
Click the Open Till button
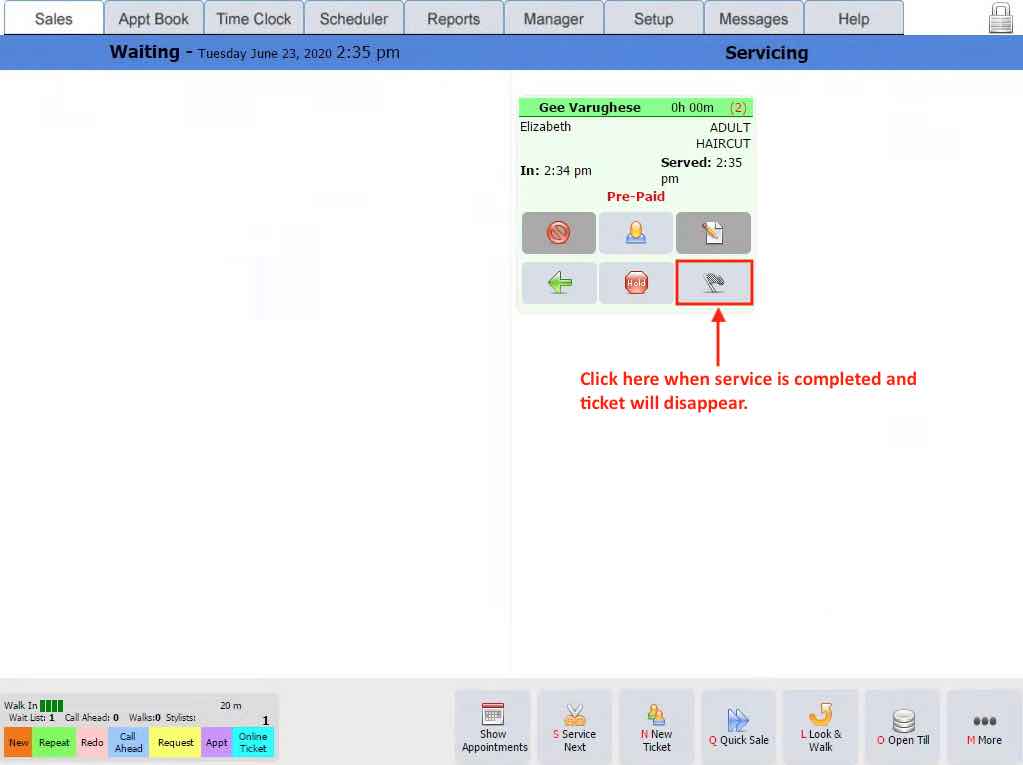point(903,727)
